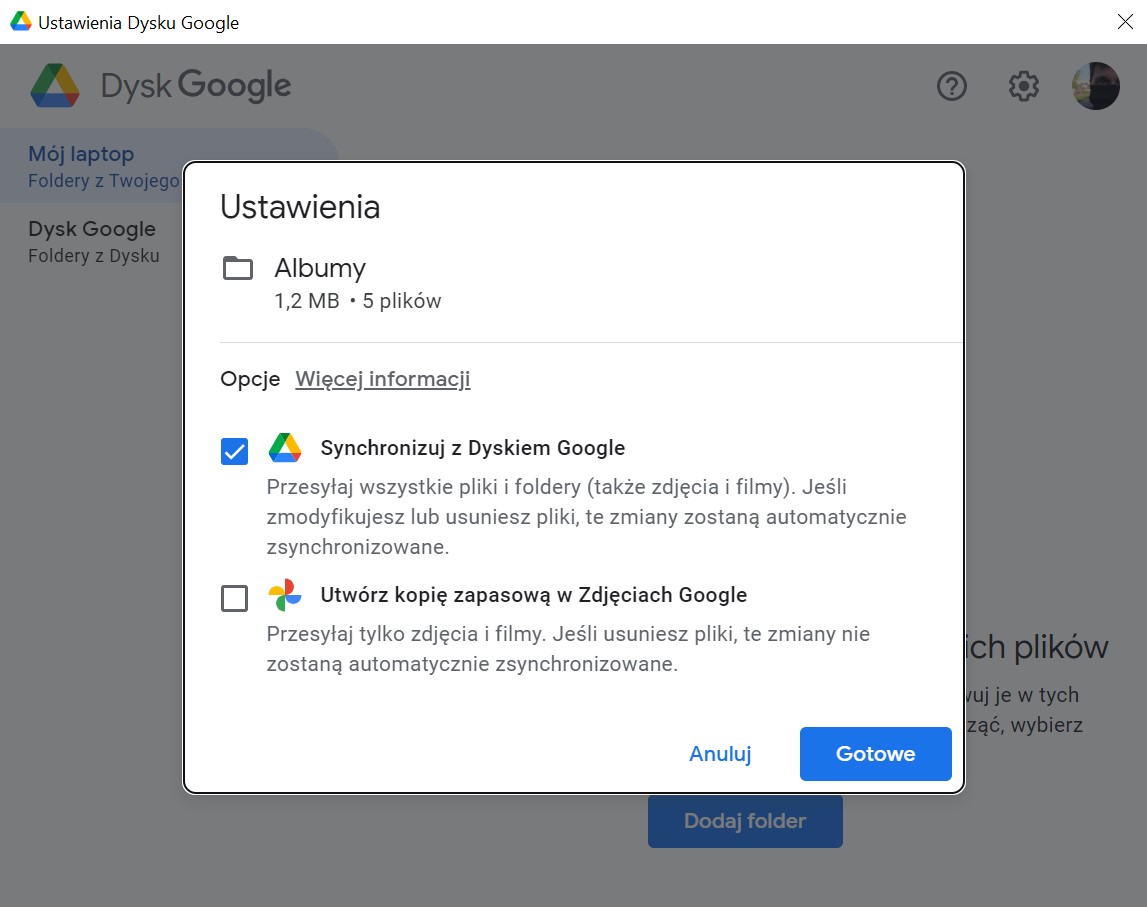The height and width of the screenshot is (907, 1147).
Task: Click the '1,2 MB • 5 plików' text
Action: tap(358, 301)
